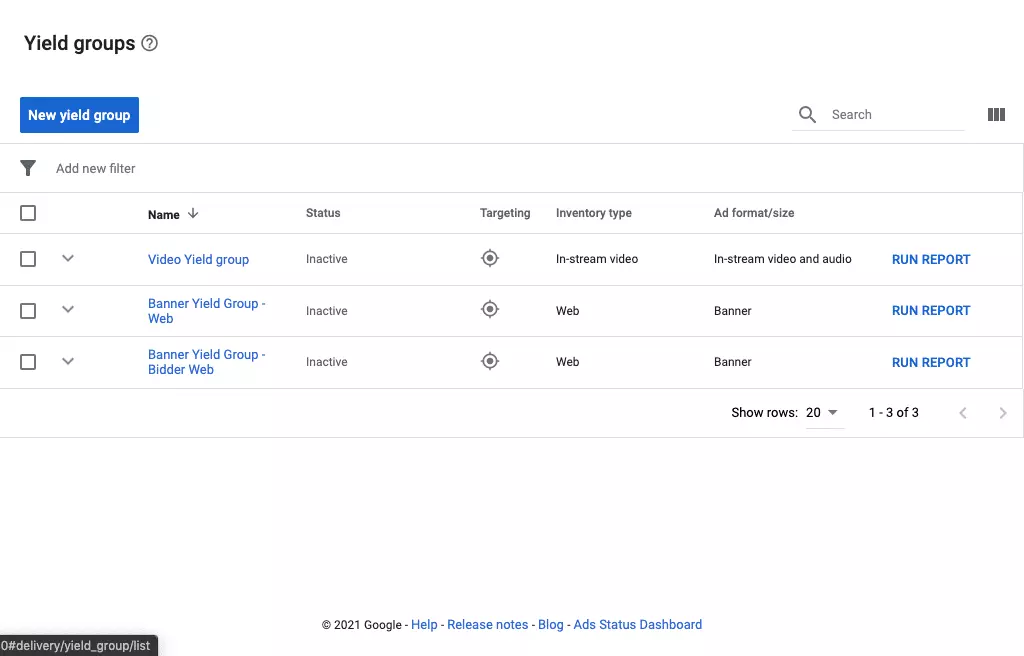Open the Blog footer link
Viewport: 1024px width, 656px height.
click(551, 625)
